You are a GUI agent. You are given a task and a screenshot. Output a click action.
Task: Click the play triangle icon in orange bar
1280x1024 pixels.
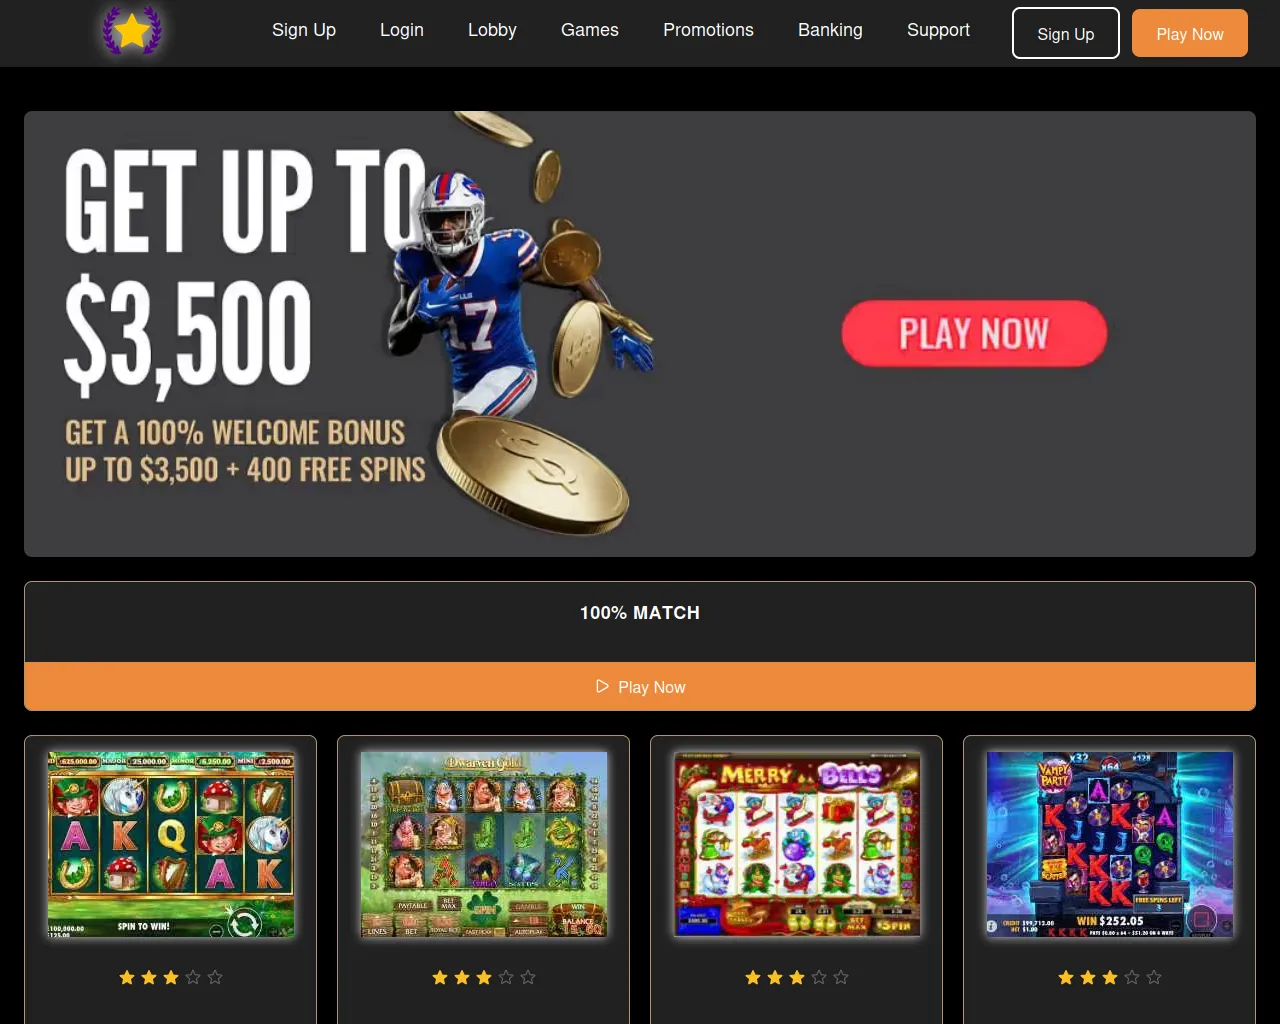(602, 686)
